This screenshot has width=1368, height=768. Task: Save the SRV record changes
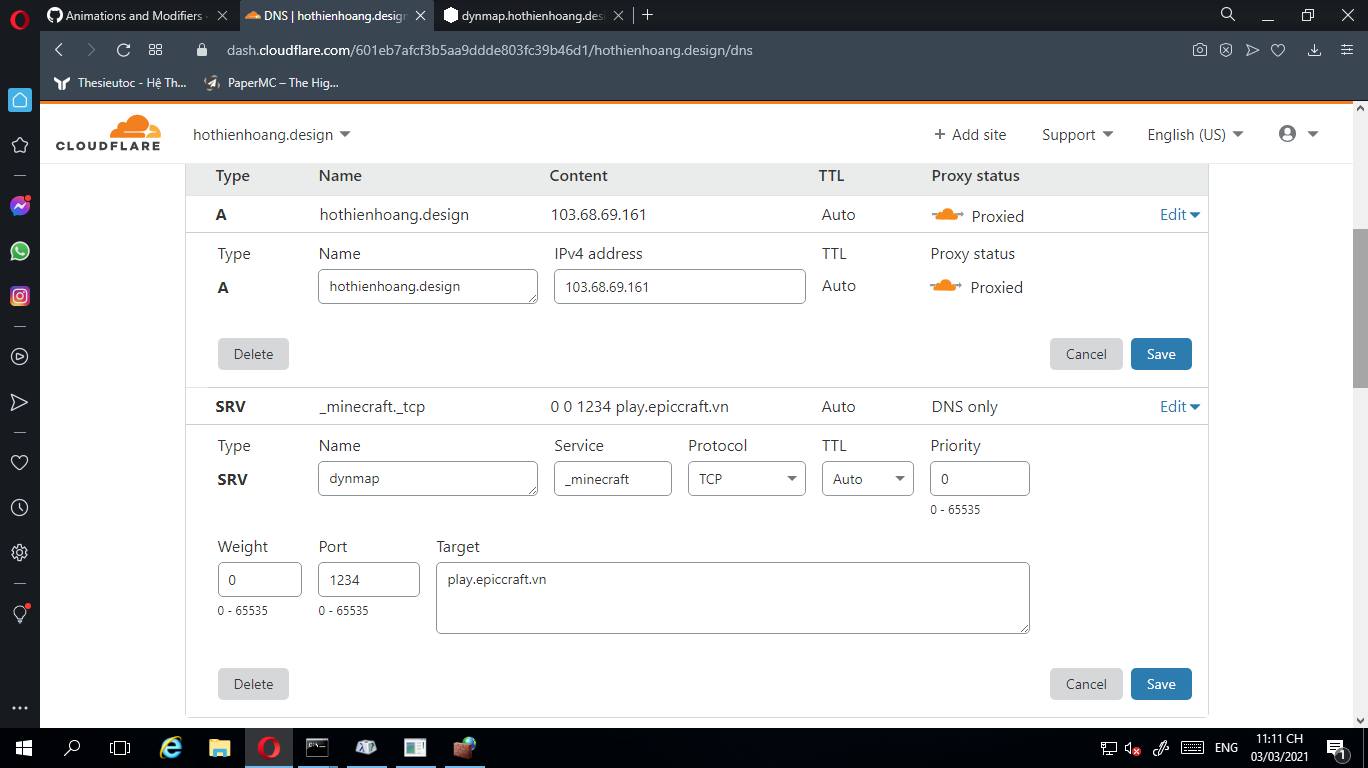coord(1160,684)
